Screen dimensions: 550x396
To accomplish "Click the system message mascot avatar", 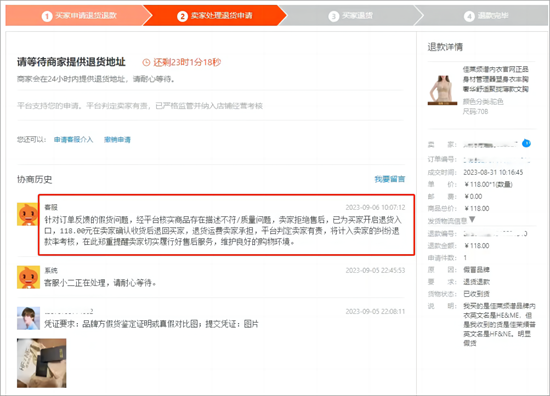I will click(x=28, y=277).
